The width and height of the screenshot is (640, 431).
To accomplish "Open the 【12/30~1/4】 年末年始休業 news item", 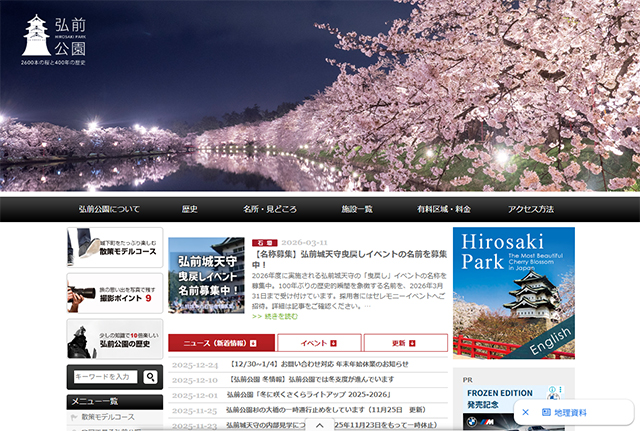I will (x=319, y=364).
